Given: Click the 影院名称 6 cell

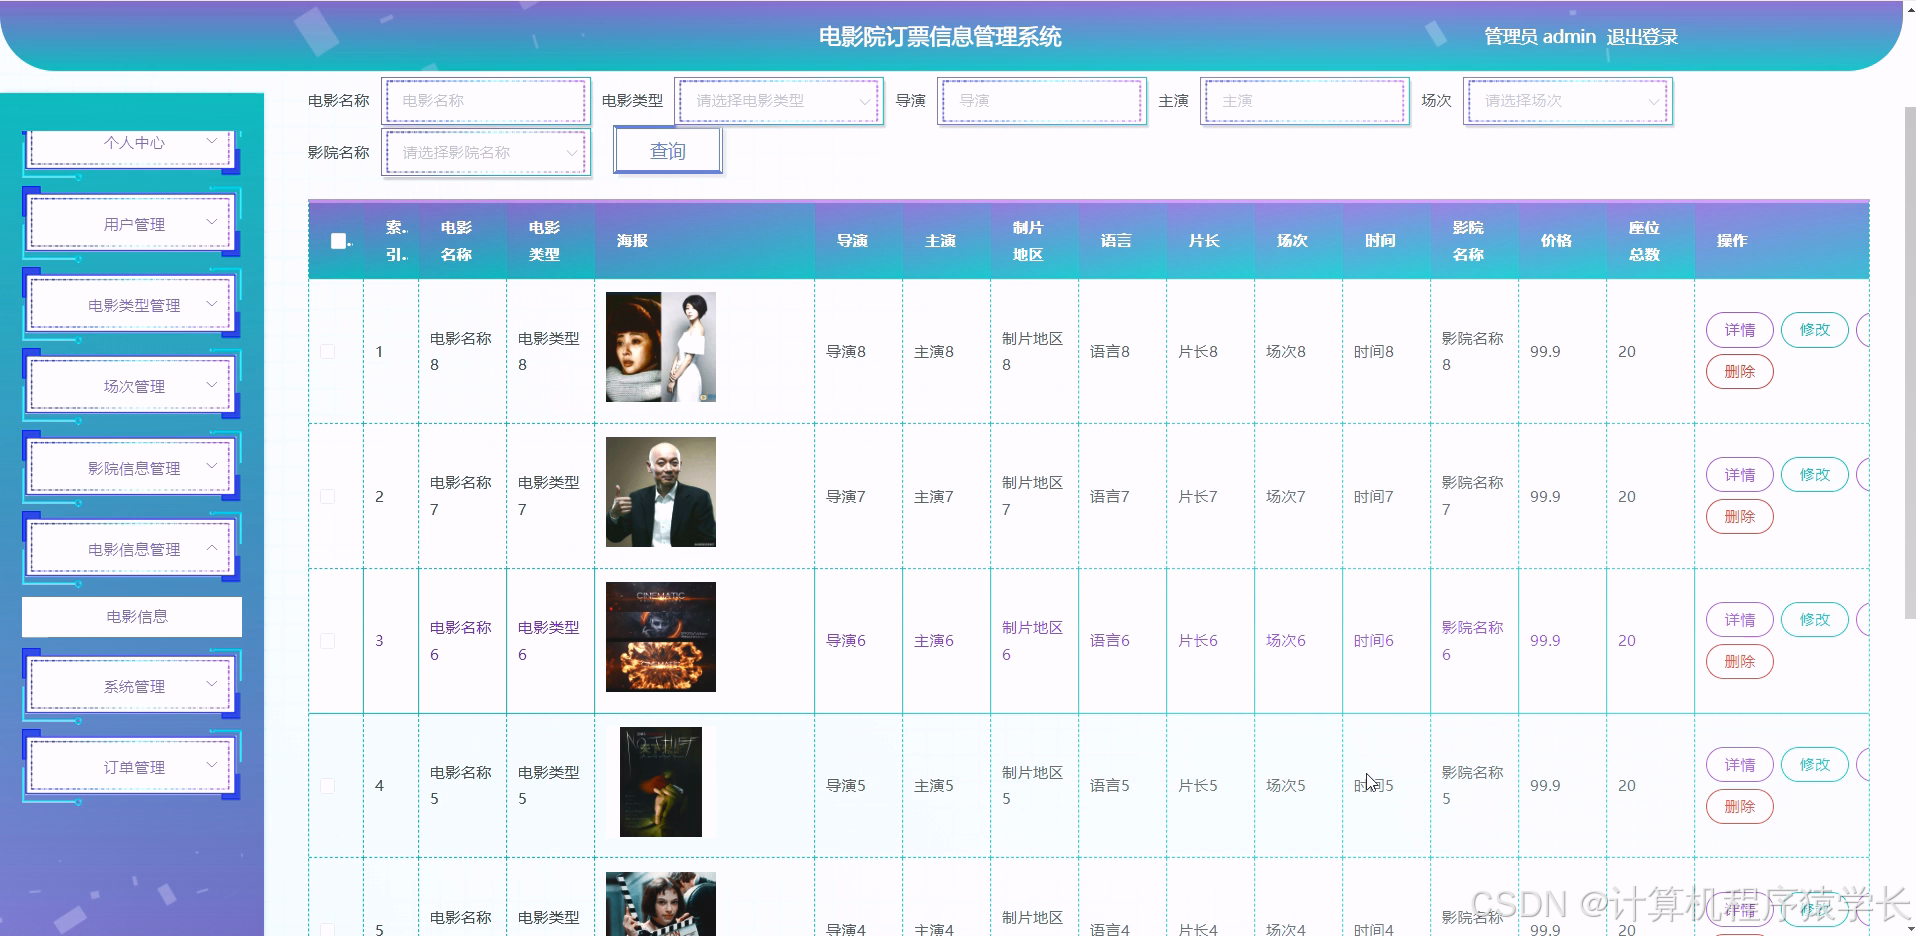Looking at the screenshot, I should [x=1473, y=641].
